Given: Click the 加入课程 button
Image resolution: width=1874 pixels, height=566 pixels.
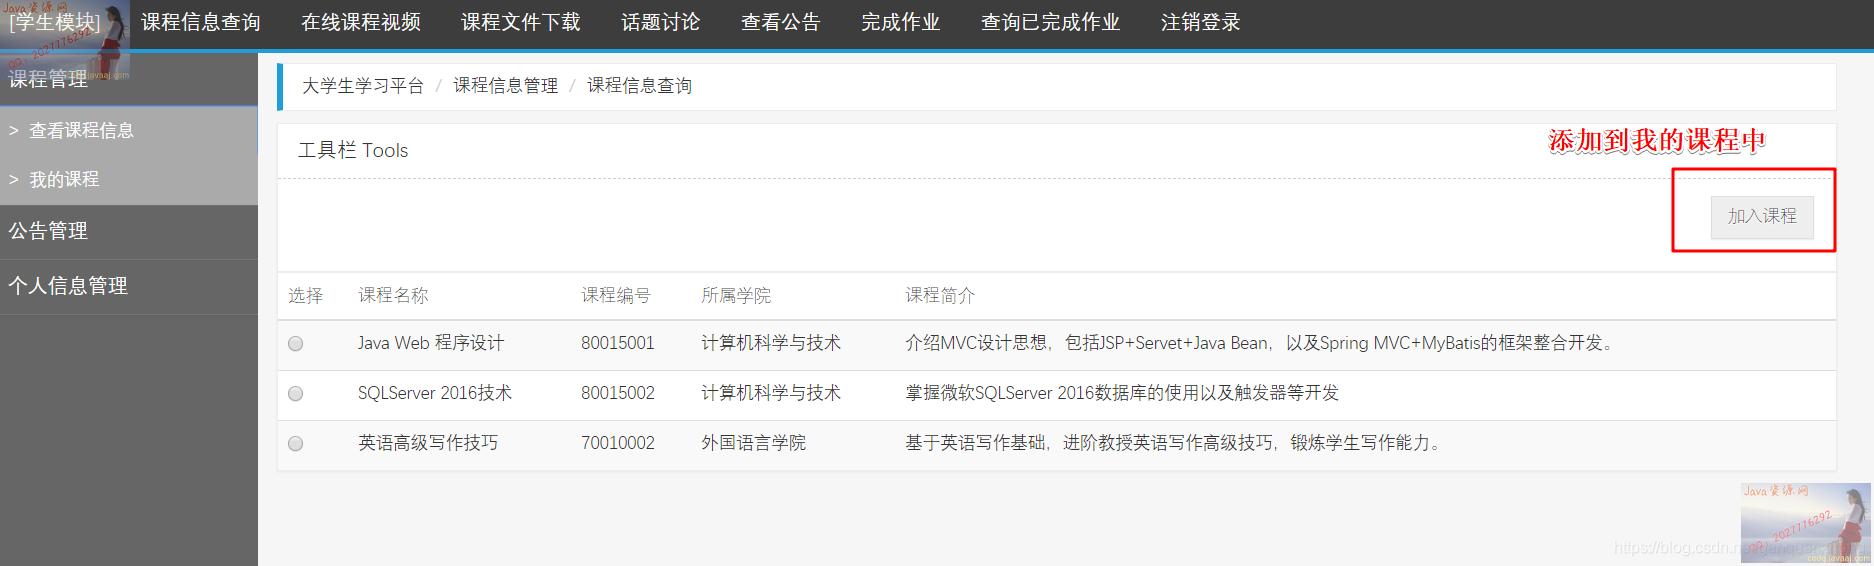Looking at the screenshot, I should point(1762,216).
